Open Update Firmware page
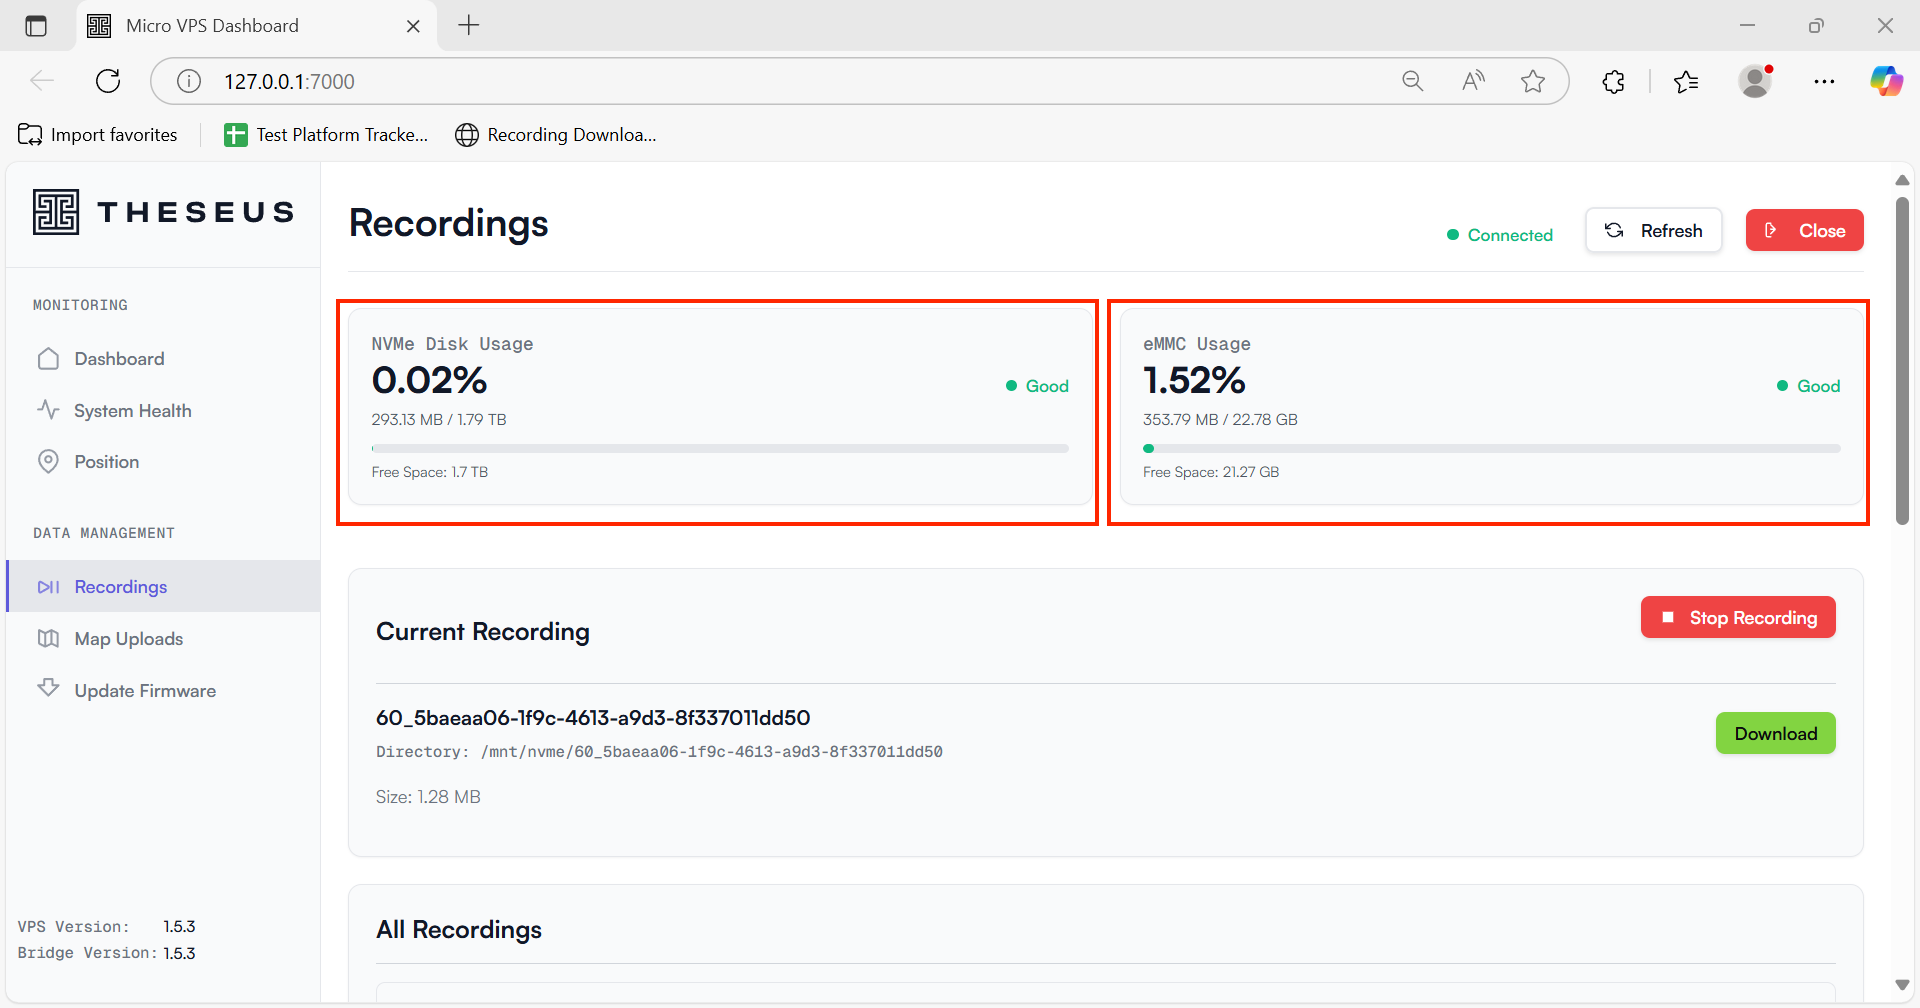The width and height of the screenshot is (1920, 1008). click(144, 691)
